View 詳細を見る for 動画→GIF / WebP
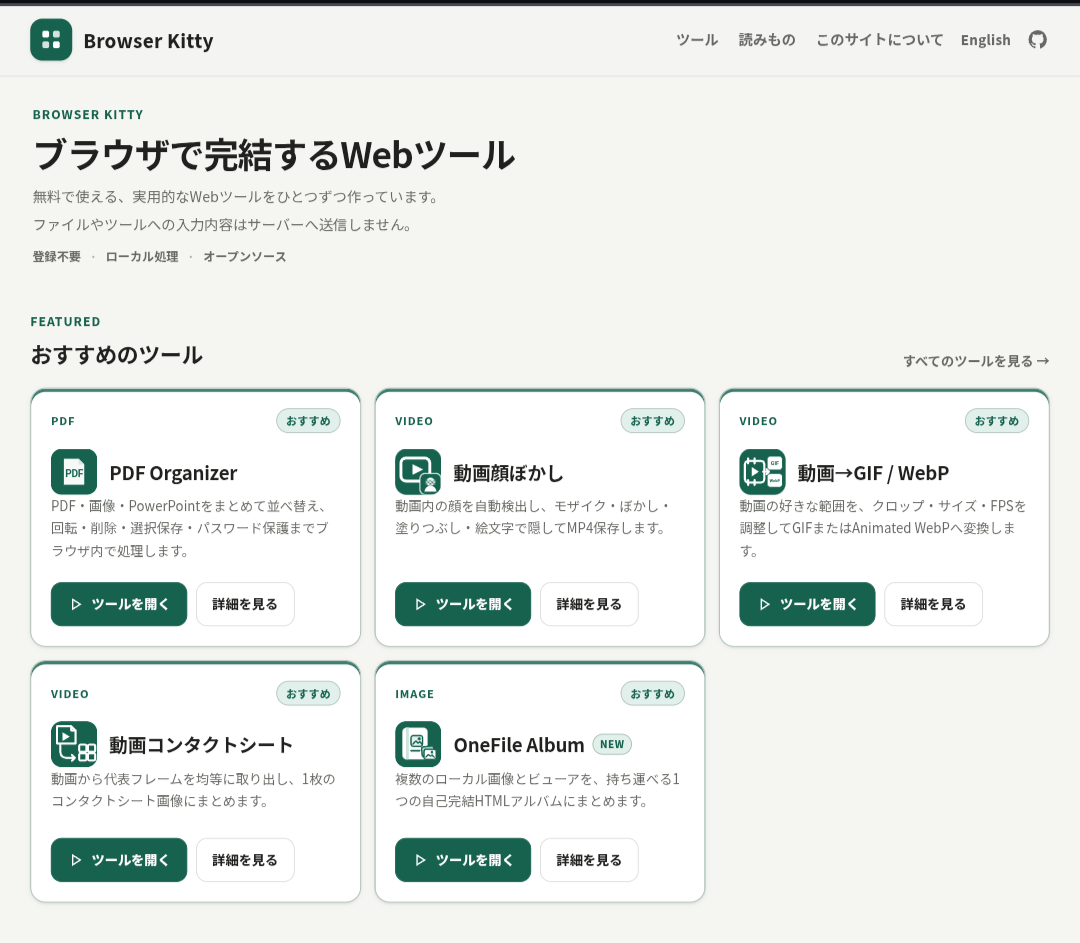 [x=933, y=604]
